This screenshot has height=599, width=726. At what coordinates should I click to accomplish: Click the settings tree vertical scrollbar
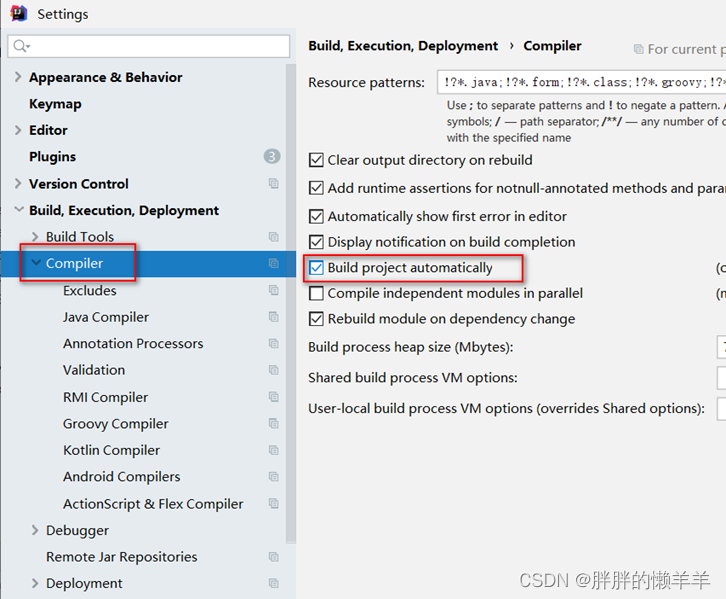[x=291, y=303]
